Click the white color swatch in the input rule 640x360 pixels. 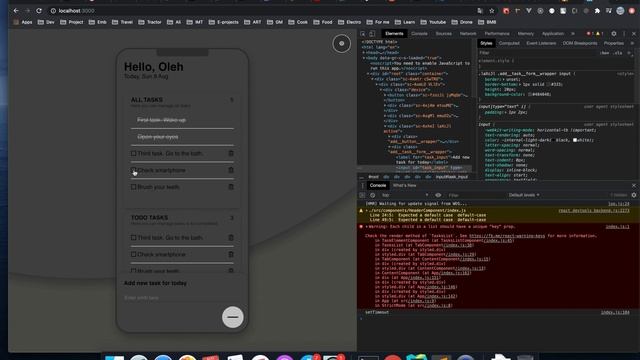[575, 140]
